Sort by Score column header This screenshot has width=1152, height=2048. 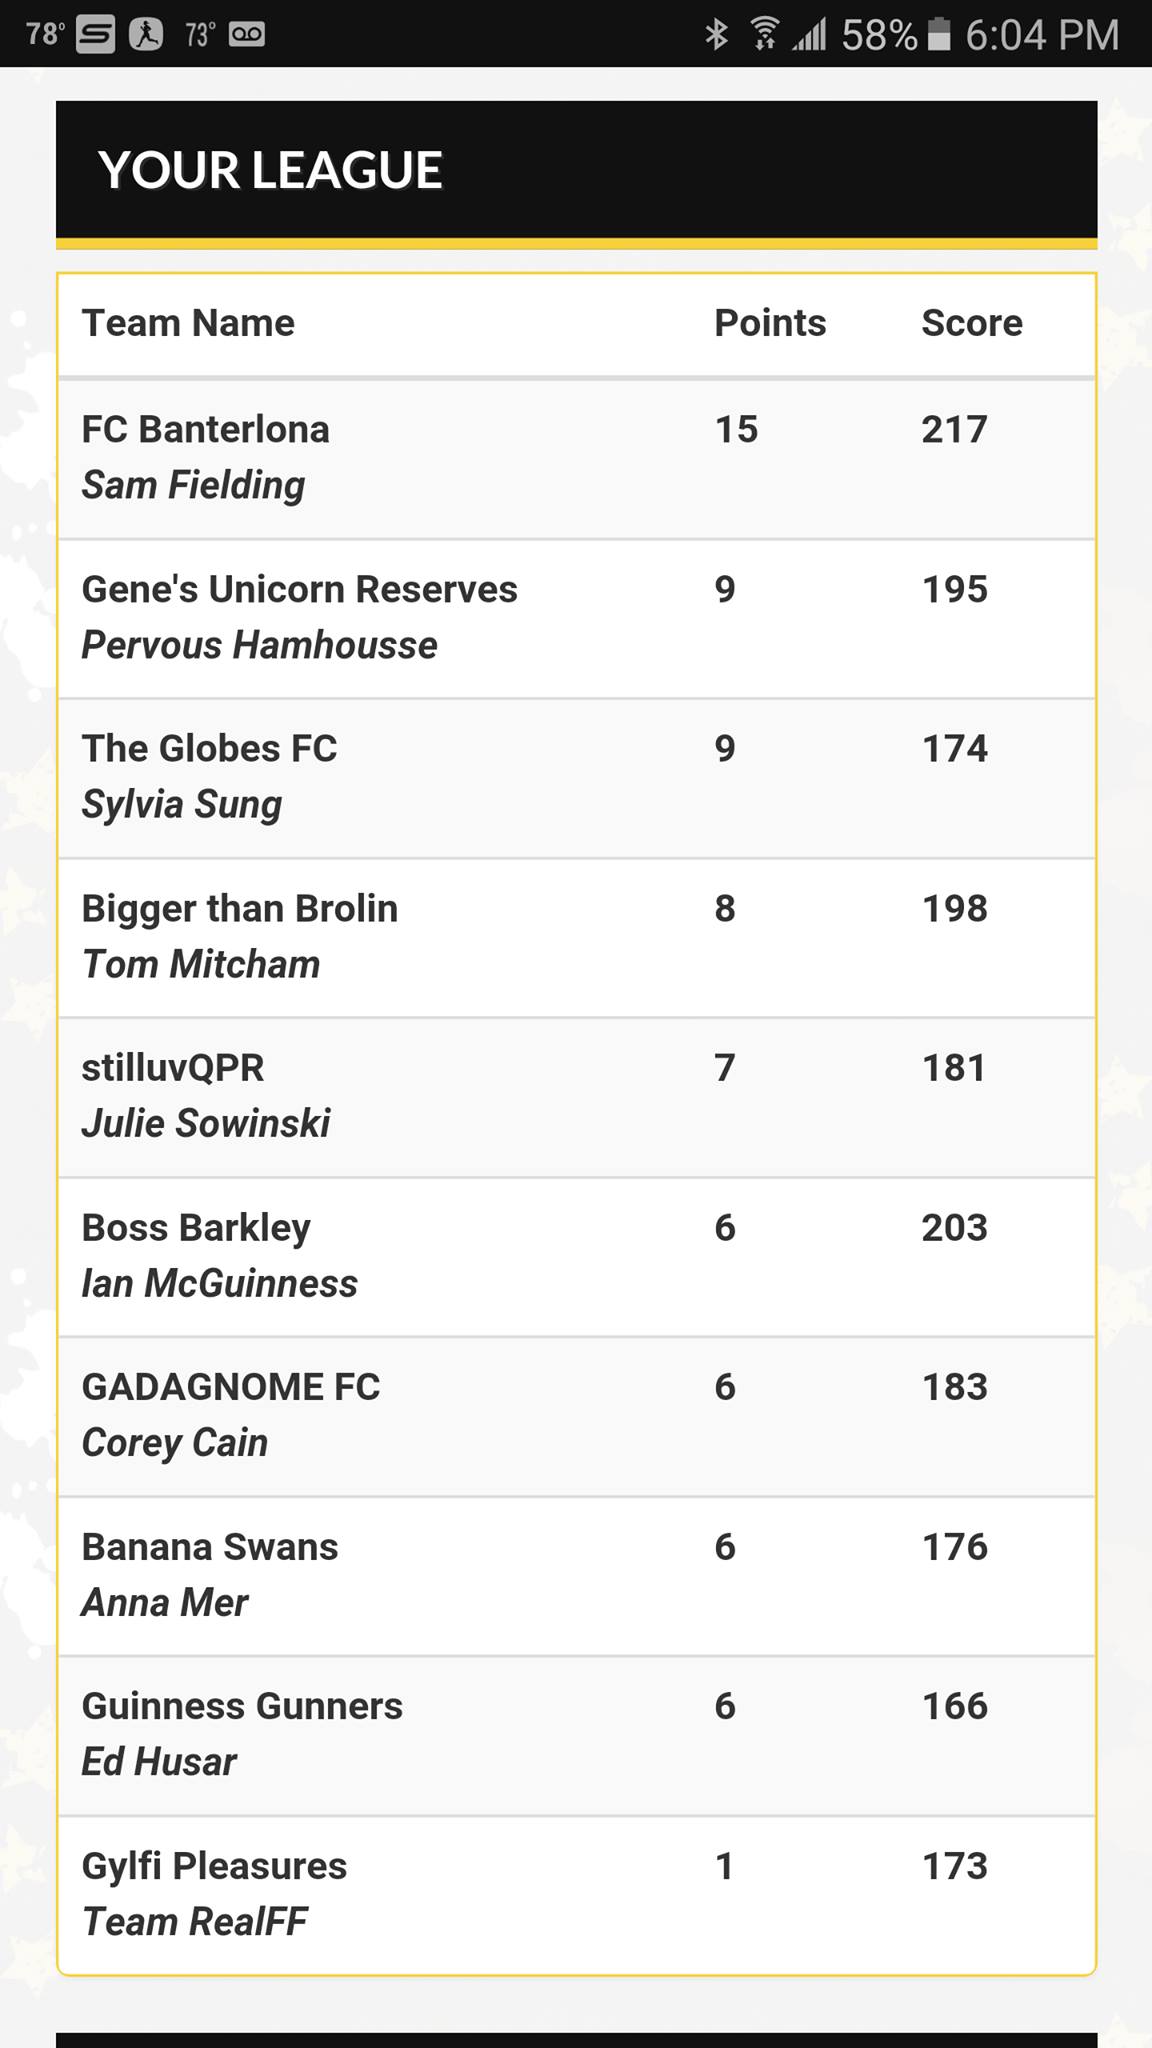(x=972, y=323)
